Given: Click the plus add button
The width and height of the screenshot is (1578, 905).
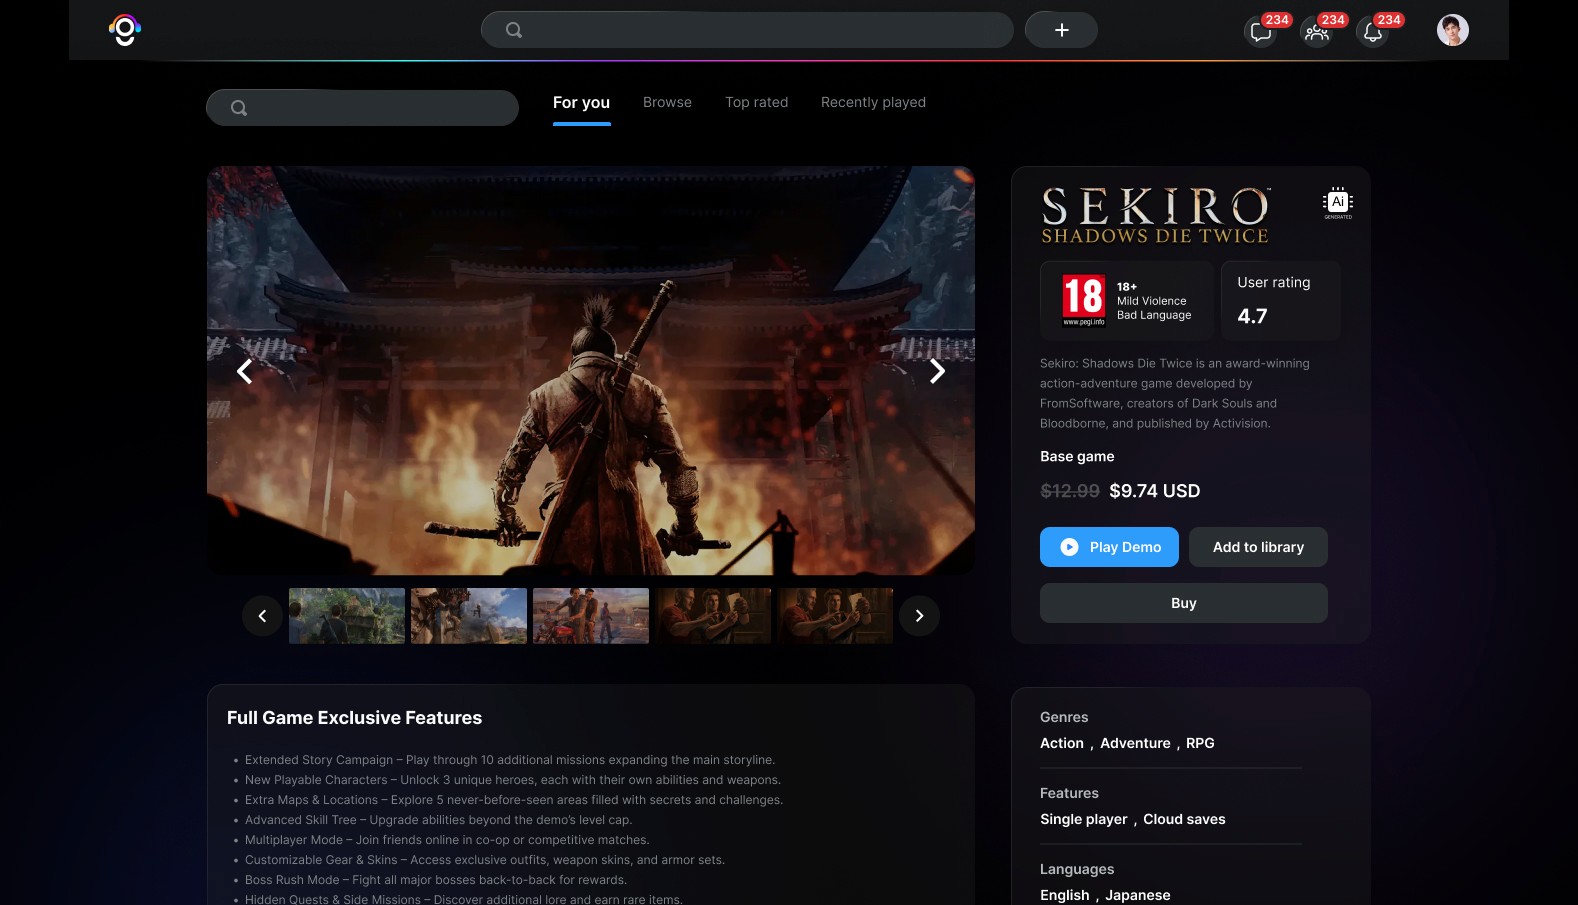Looking at the screenshot, I should (1061, 30).
